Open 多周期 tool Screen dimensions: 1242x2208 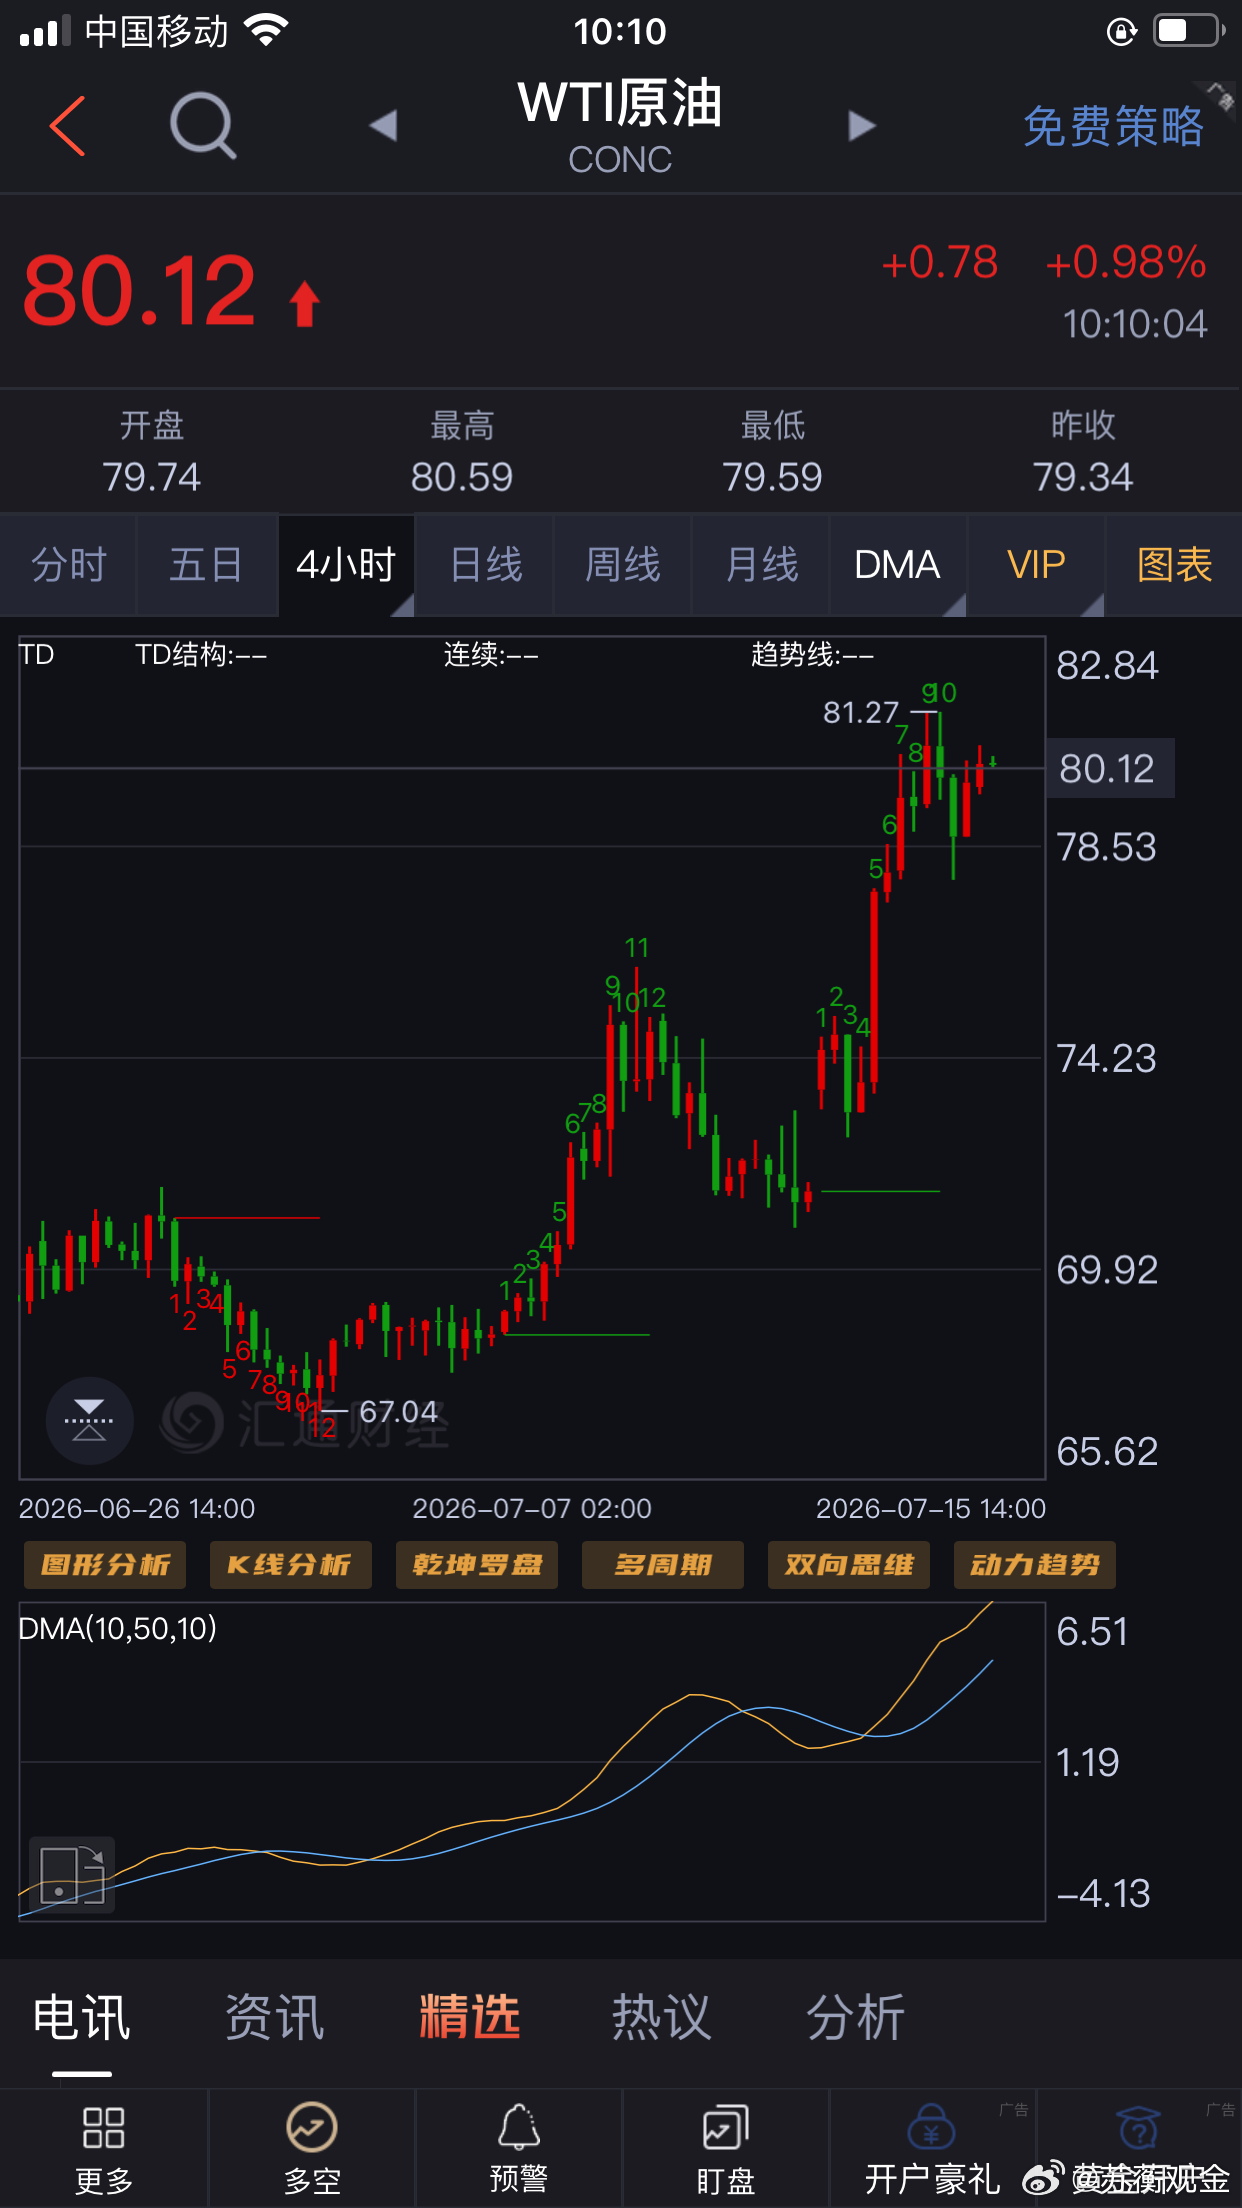click(663, 1565)
